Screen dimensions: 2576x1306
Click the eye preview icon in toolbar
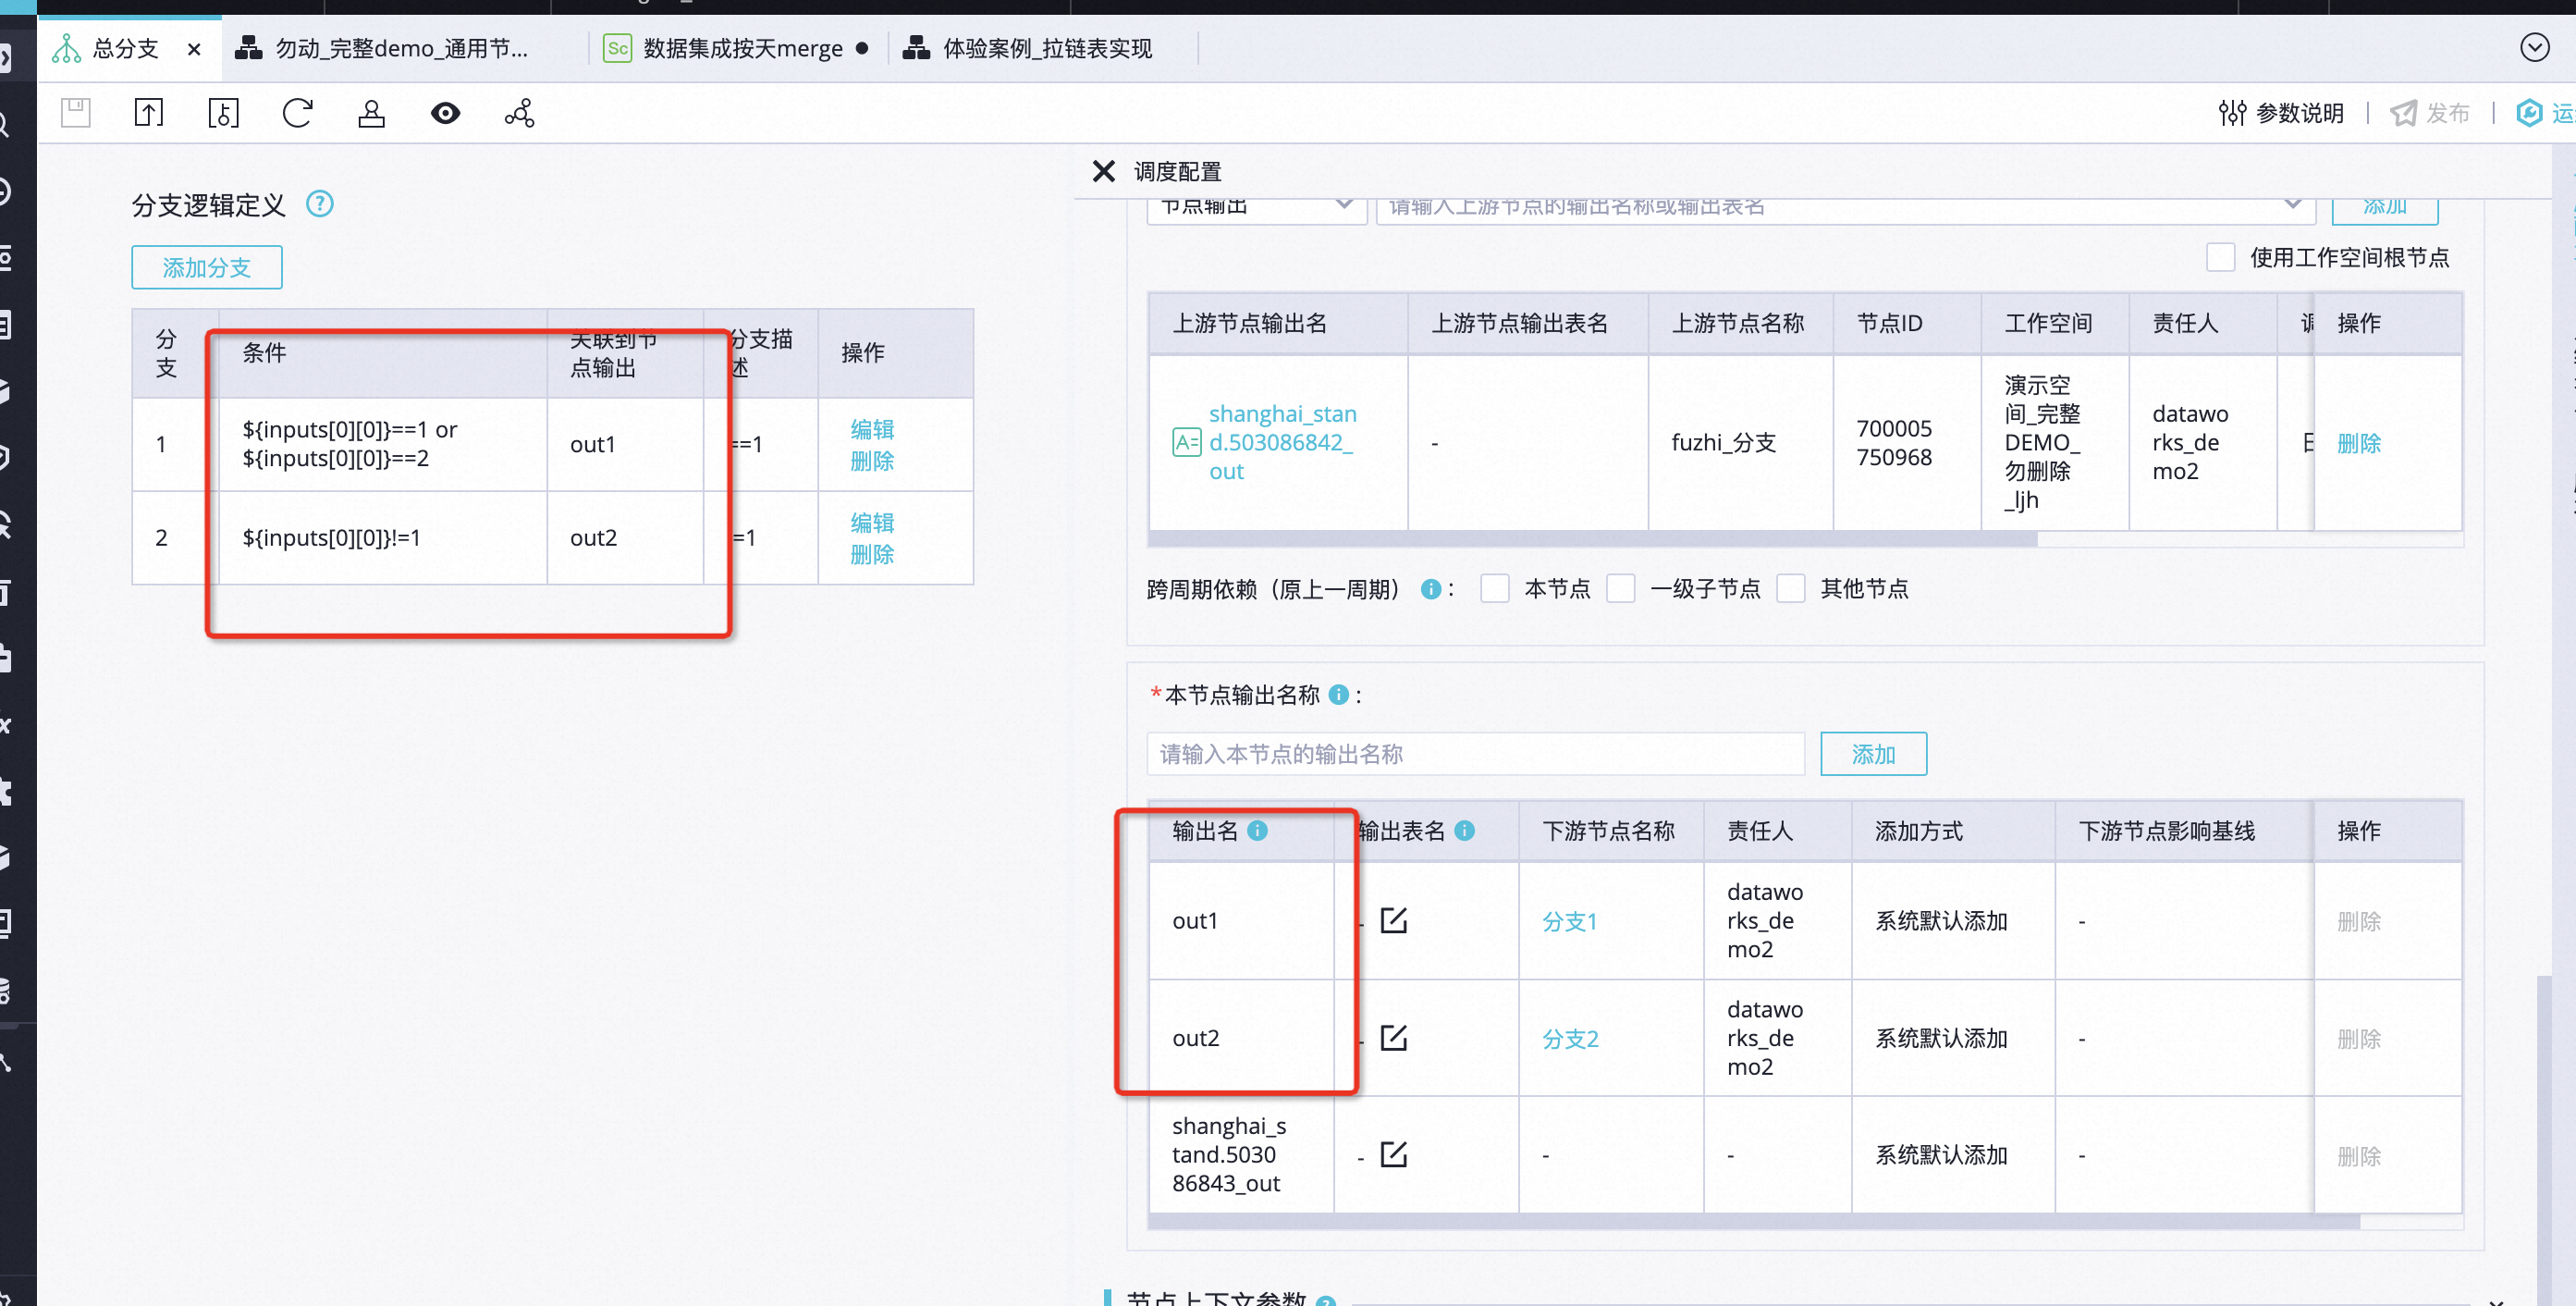point(445,113)
